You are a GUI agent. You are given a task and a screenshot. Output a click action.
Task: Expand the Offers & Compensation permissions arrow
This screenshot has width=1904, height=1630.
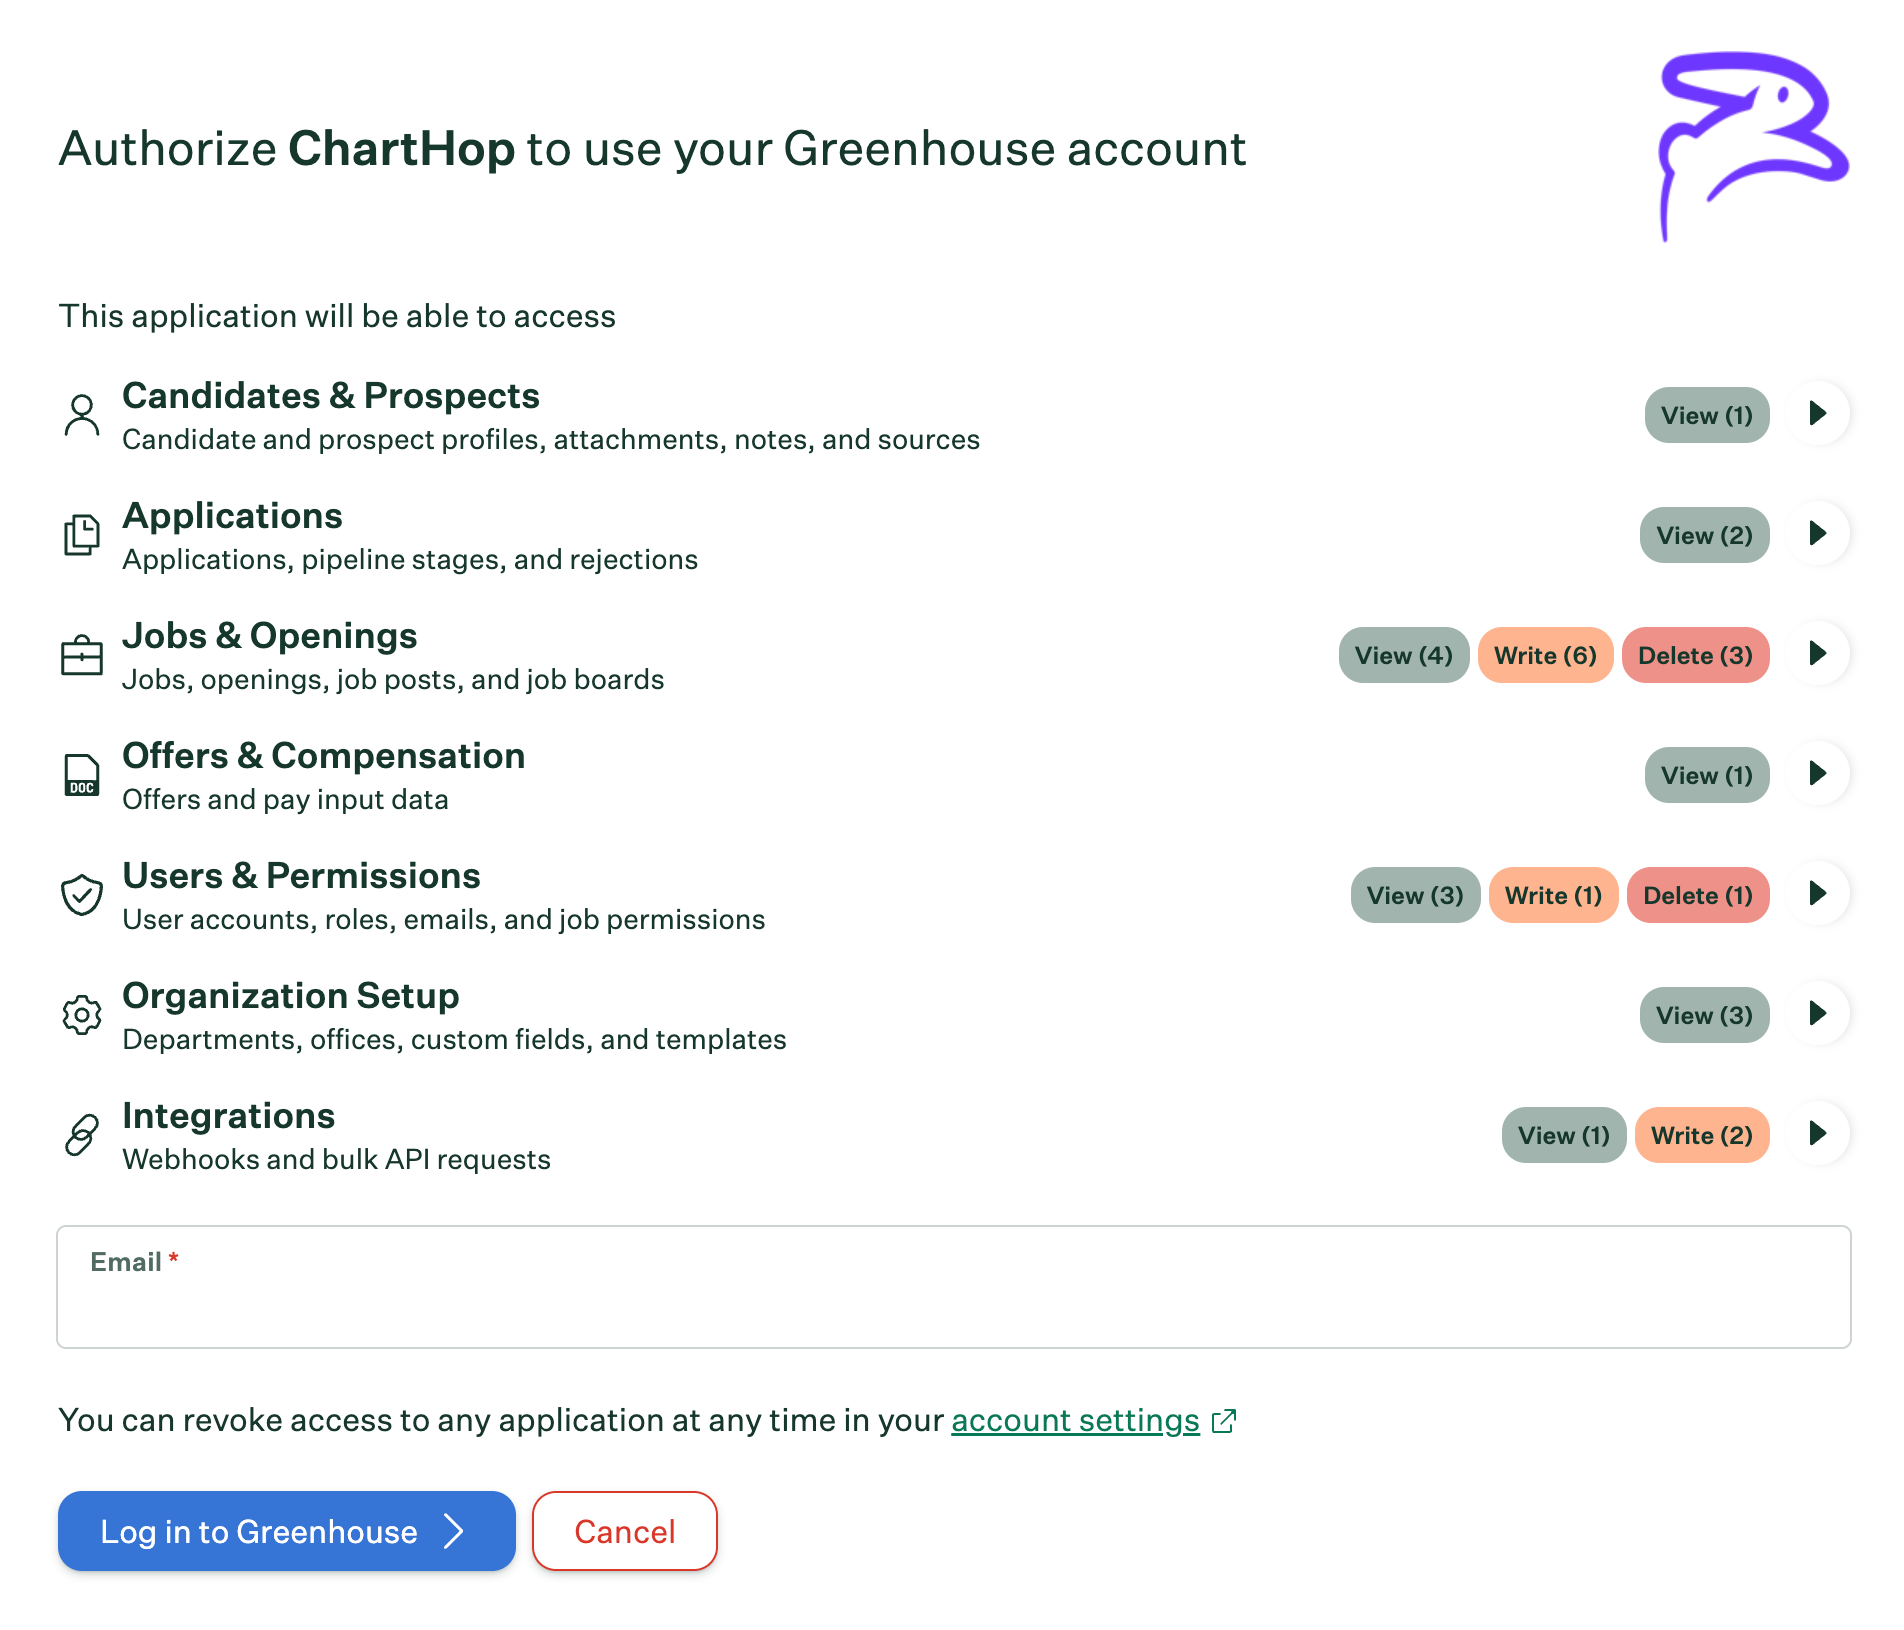pos(1819,773)
